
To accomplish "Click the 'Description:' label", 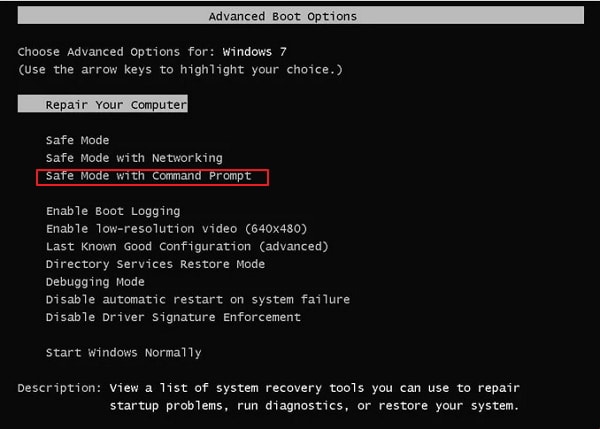I will [x=59, y=388].
